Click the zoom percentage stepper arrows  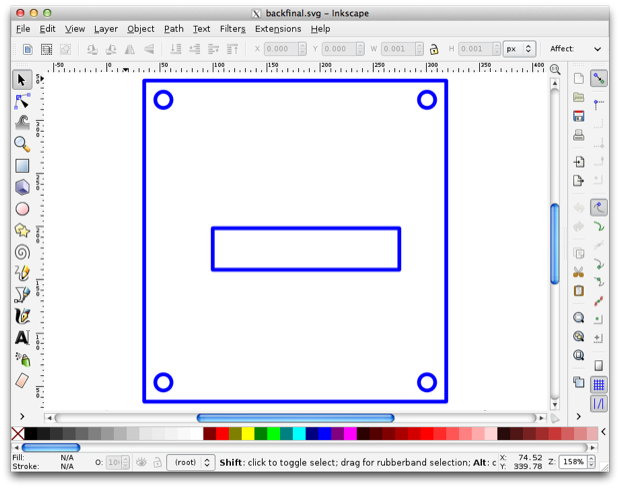[x=592, y=462]
